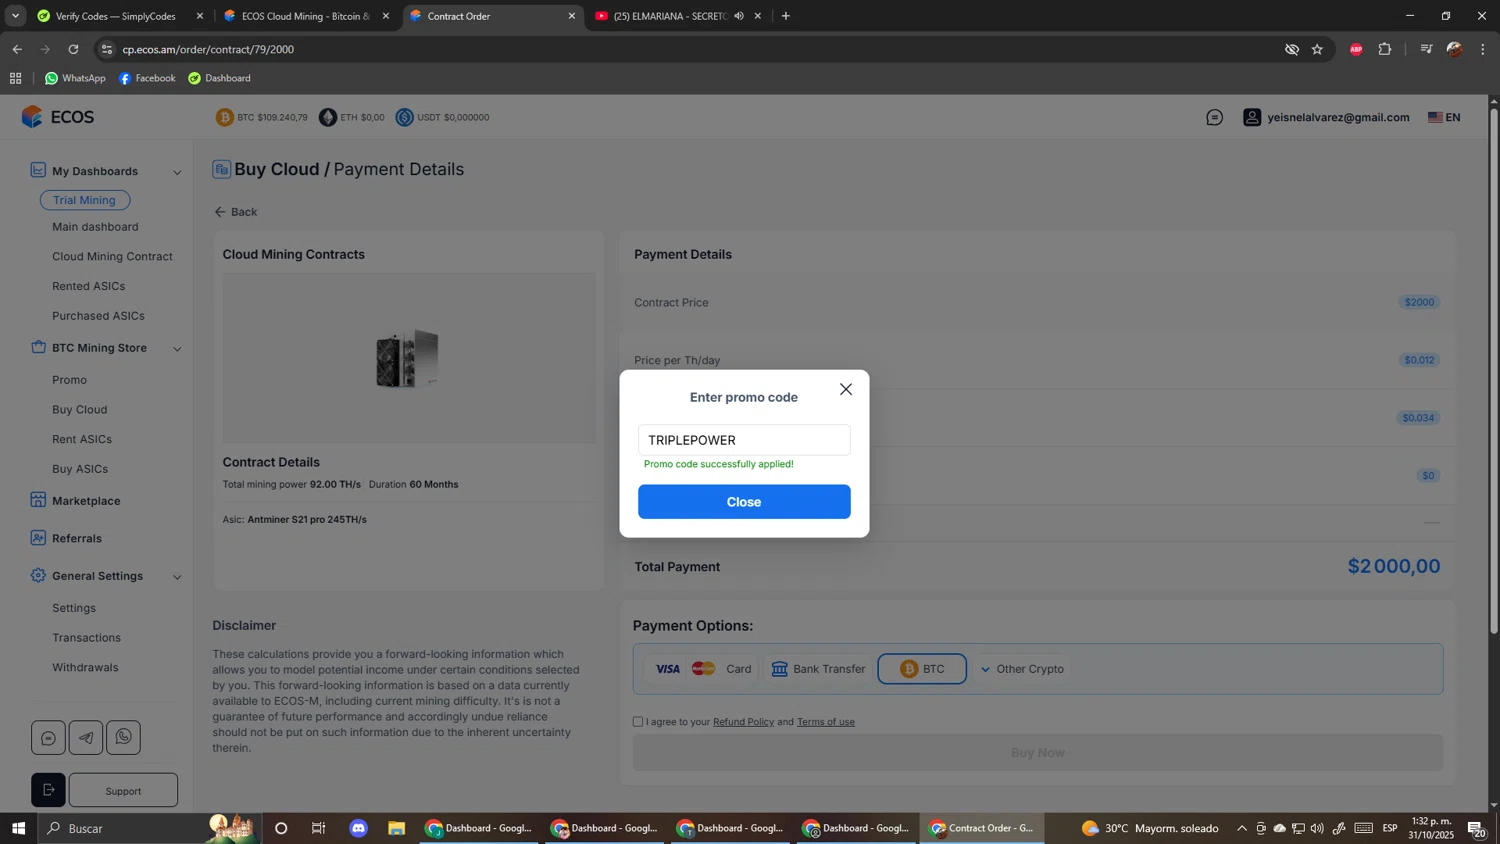This screenshot has height=844, width=1500.
Task: Open the EN language selector
Action: [x=1444, y=117]
